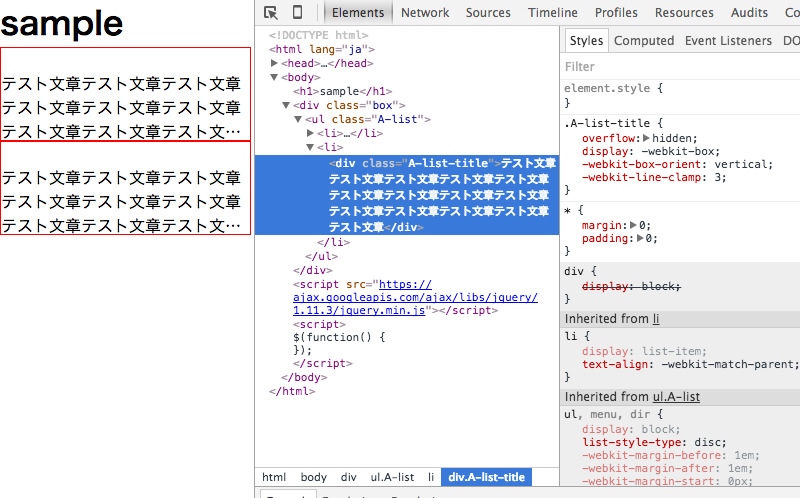Viewport: 800px width, 498px height.
Task: Expand overflow shorthand triangle in styles
Action: (647, 139)
